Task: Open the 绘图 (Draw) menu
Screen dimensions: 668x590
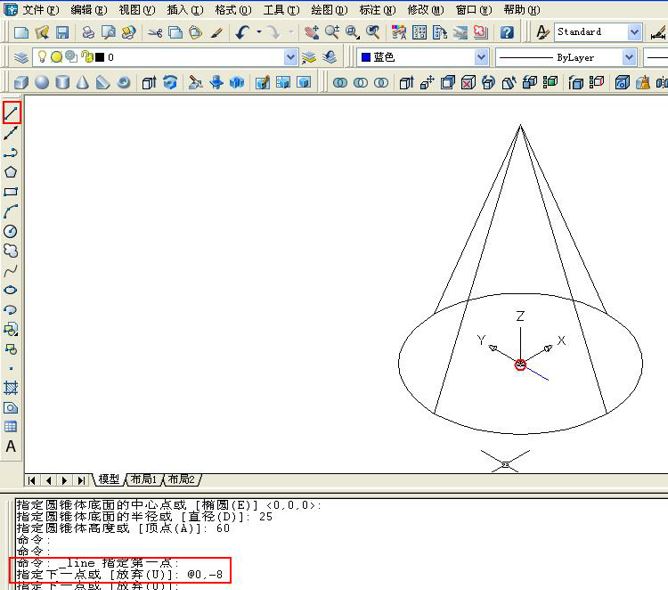Action: click(329, 10)
